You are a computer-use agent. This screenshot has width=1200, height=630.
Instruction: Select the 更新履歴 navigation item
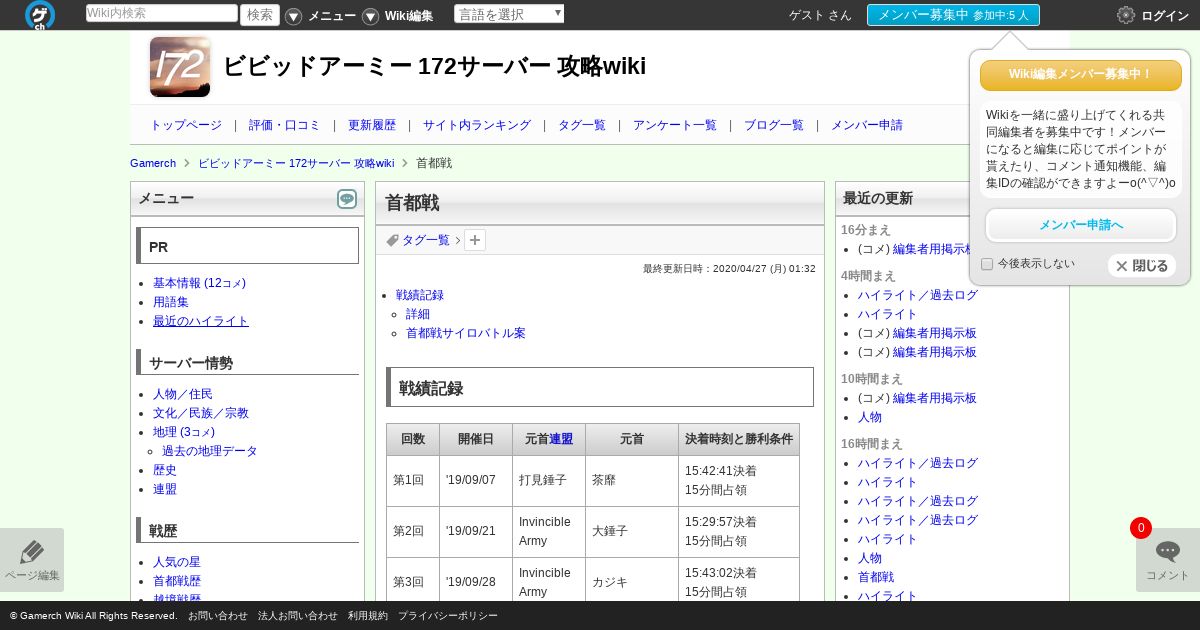pyautogui.click(x=372, y=125)
